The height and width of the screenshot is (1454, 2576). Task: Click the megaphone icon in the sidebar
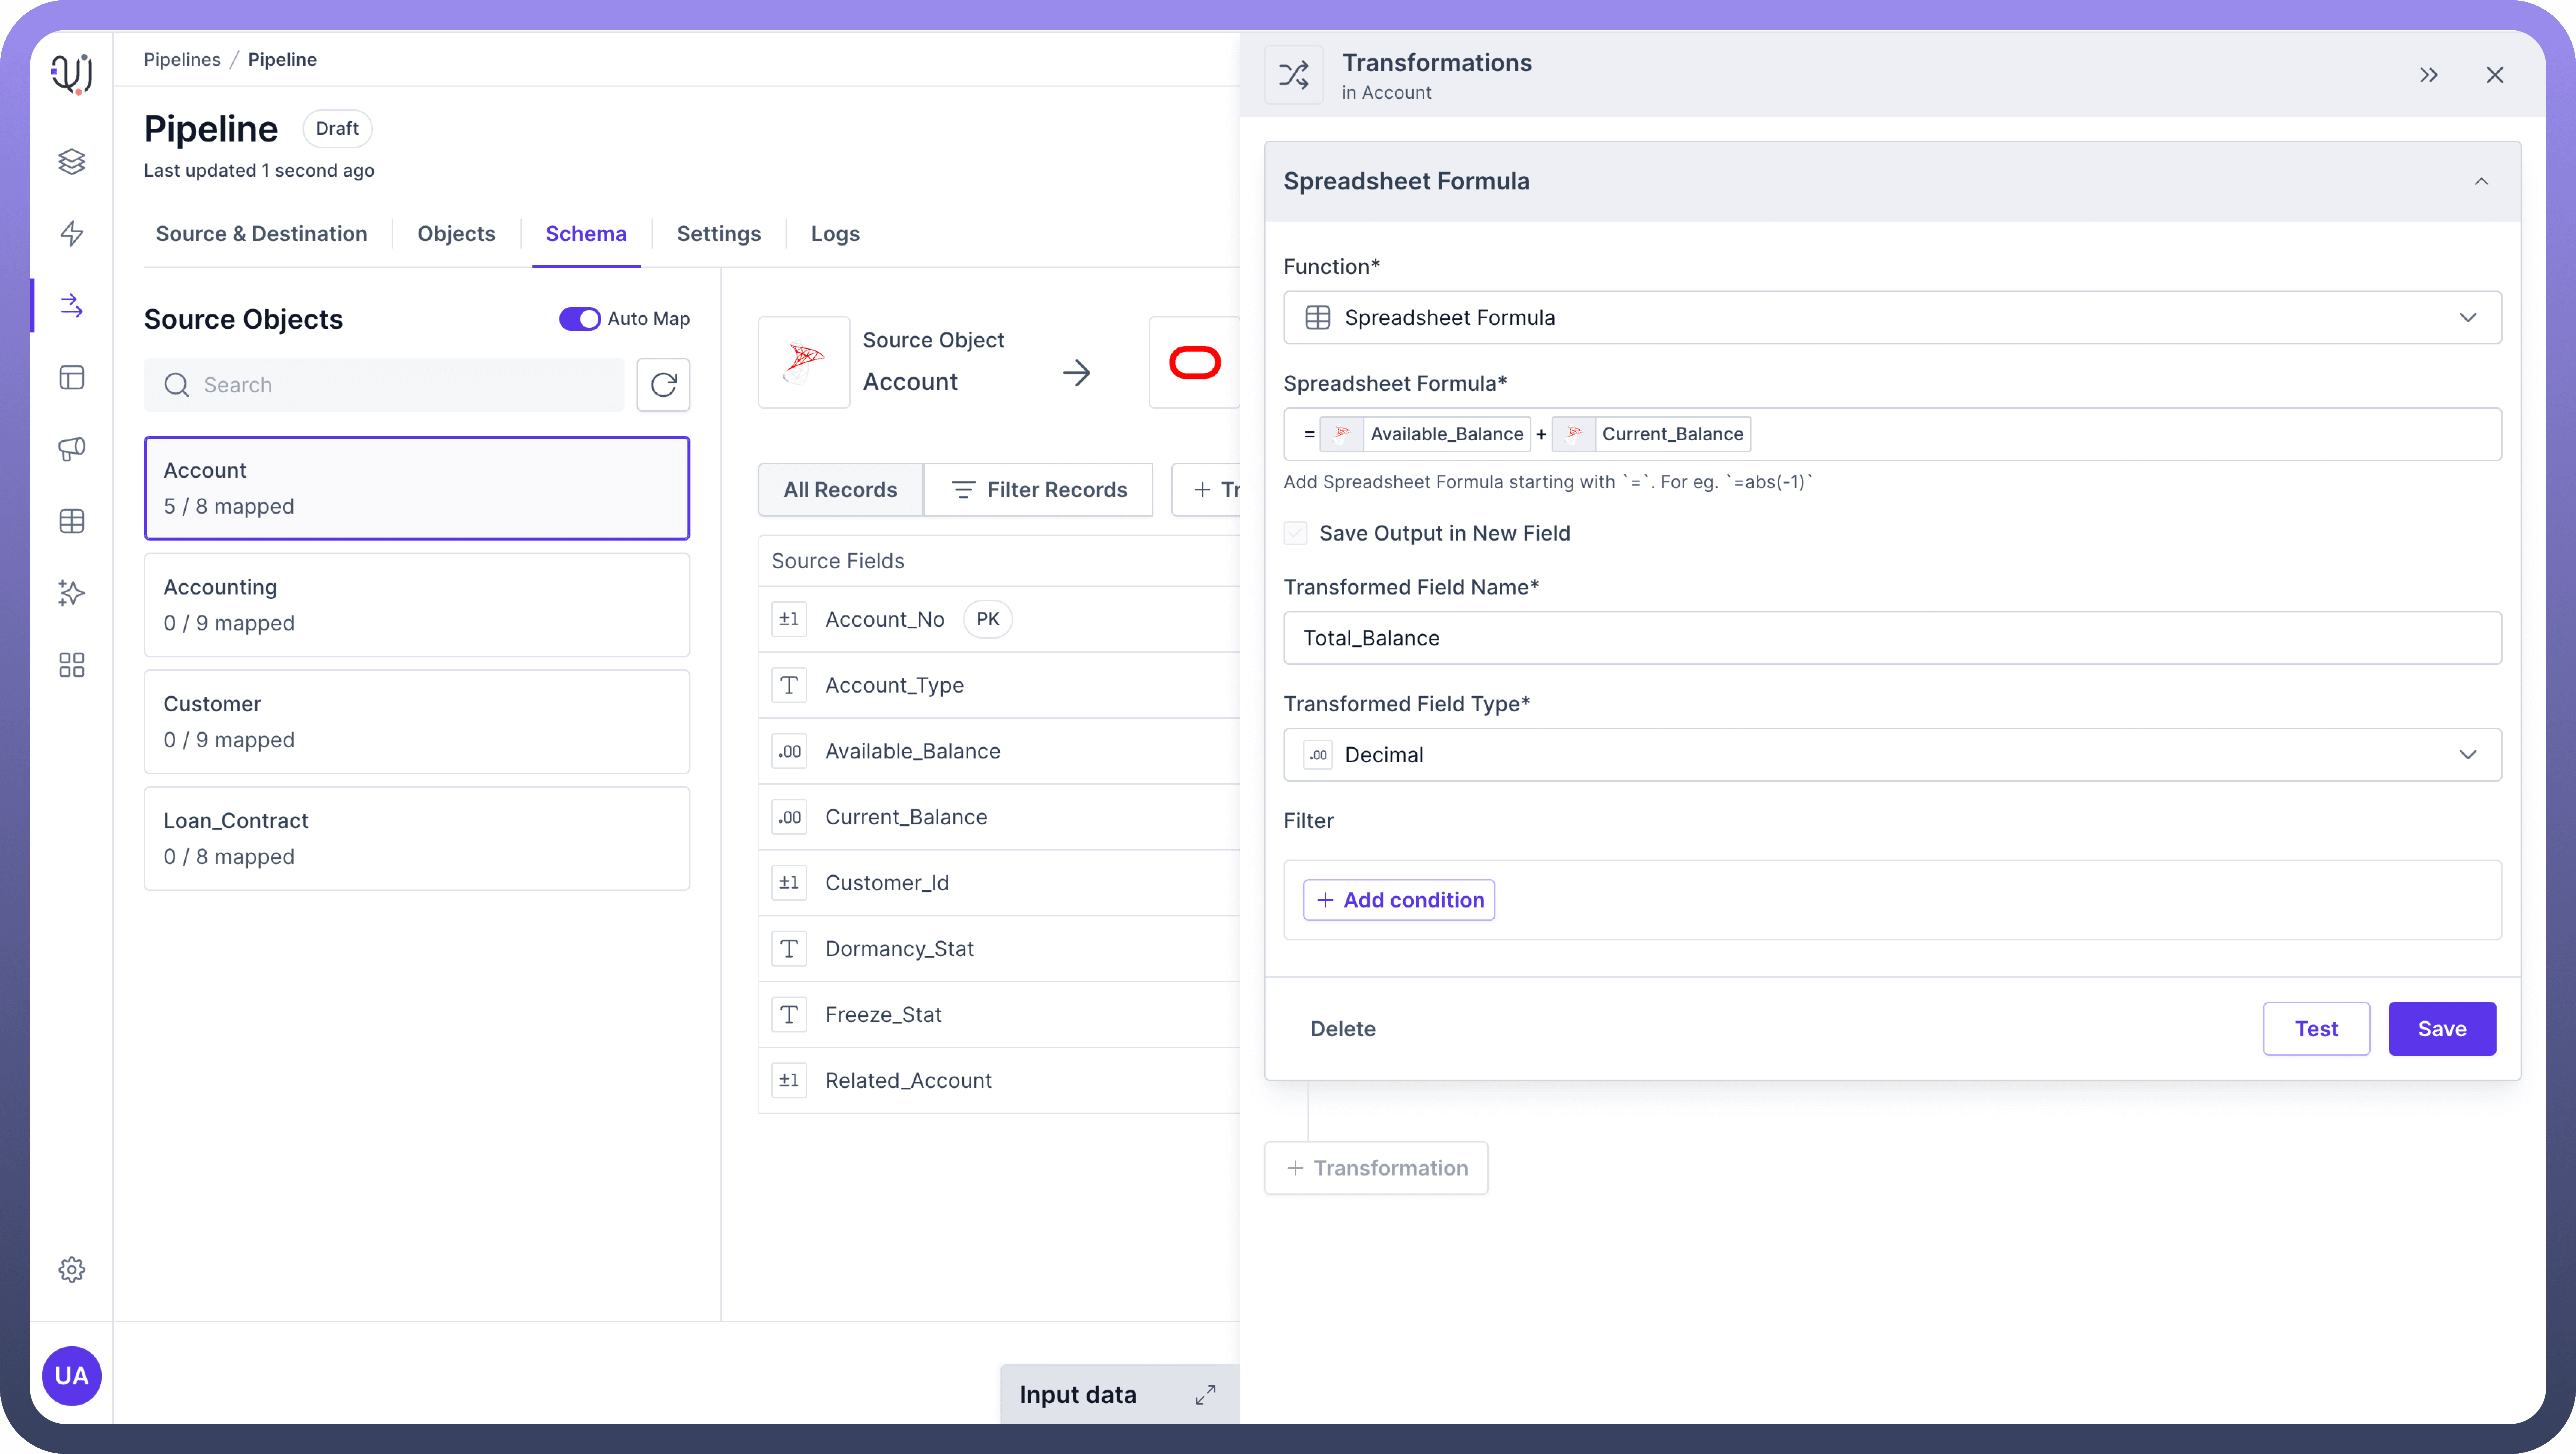(71, 449)
